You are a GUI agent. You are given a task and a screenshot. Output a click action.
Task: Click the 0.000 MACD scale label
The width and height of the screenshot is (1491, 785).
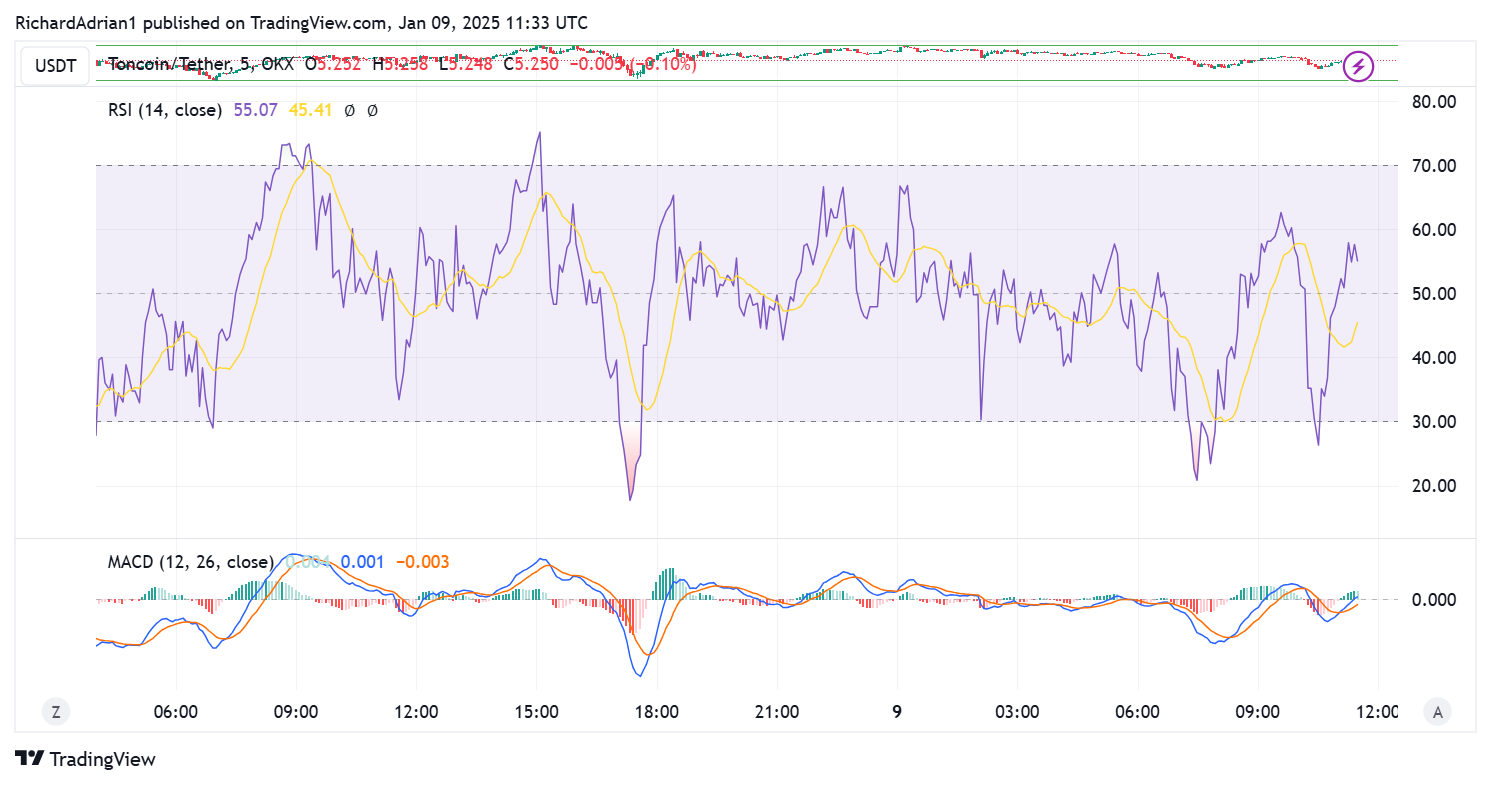tap(1434, 599)
